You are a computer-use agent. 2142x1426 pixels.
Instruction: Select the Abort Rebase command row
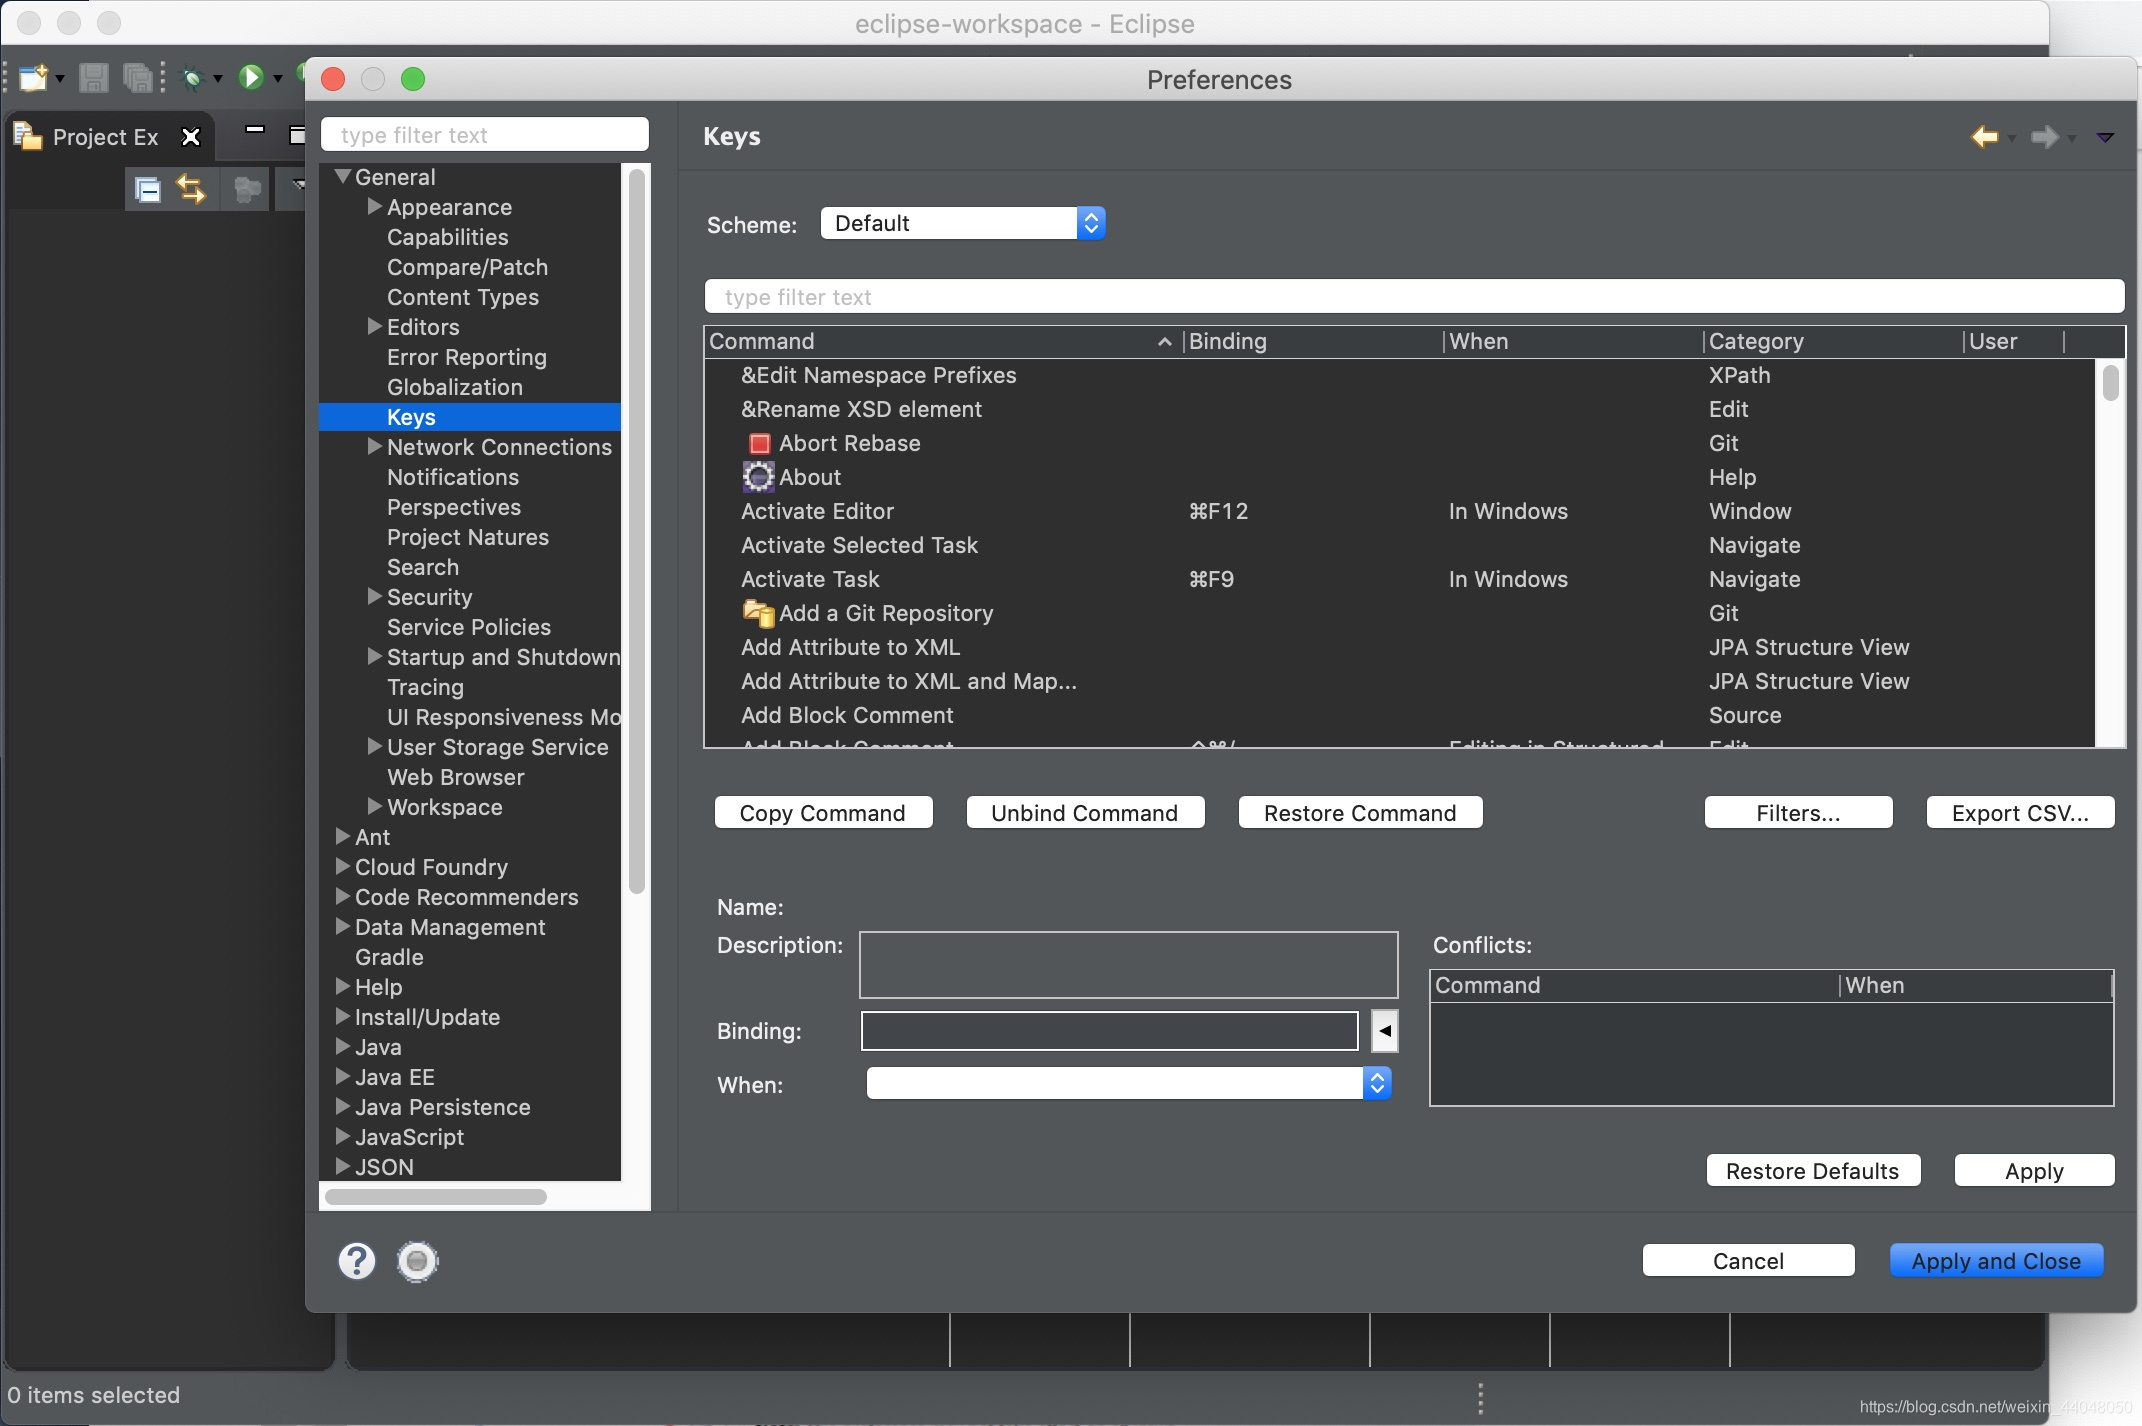1399,443
